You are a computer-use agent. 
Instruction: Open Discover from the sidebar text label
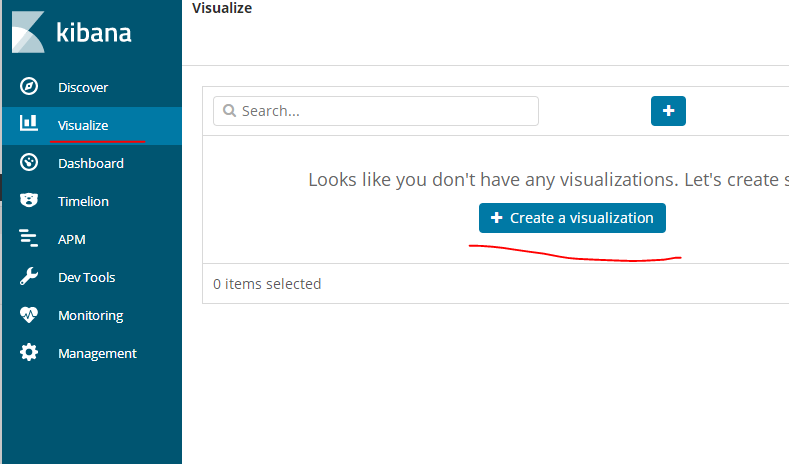83,88
